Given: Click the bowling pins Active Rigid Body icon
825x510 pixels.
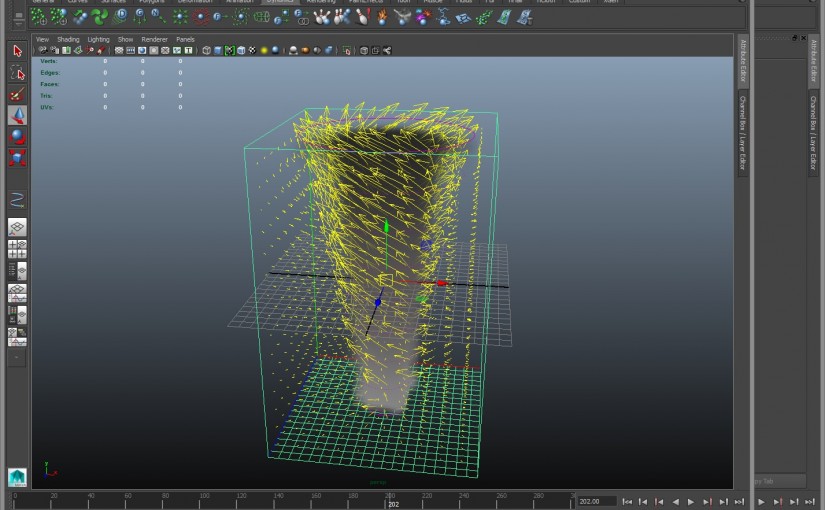Looking at the screenshot, I should pos(321,17).
